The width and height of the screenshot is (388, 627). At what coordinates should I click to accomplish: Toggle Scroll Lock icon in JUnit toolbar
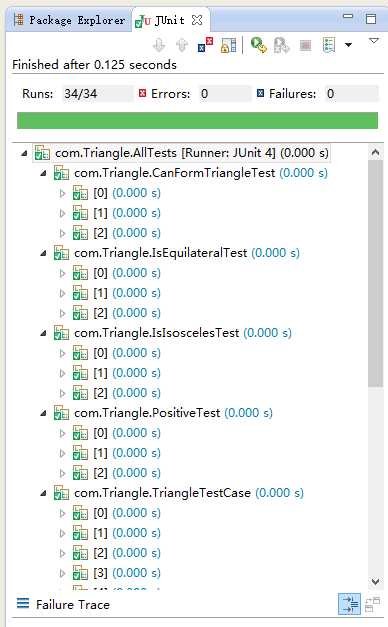click(x=228, y=45)
